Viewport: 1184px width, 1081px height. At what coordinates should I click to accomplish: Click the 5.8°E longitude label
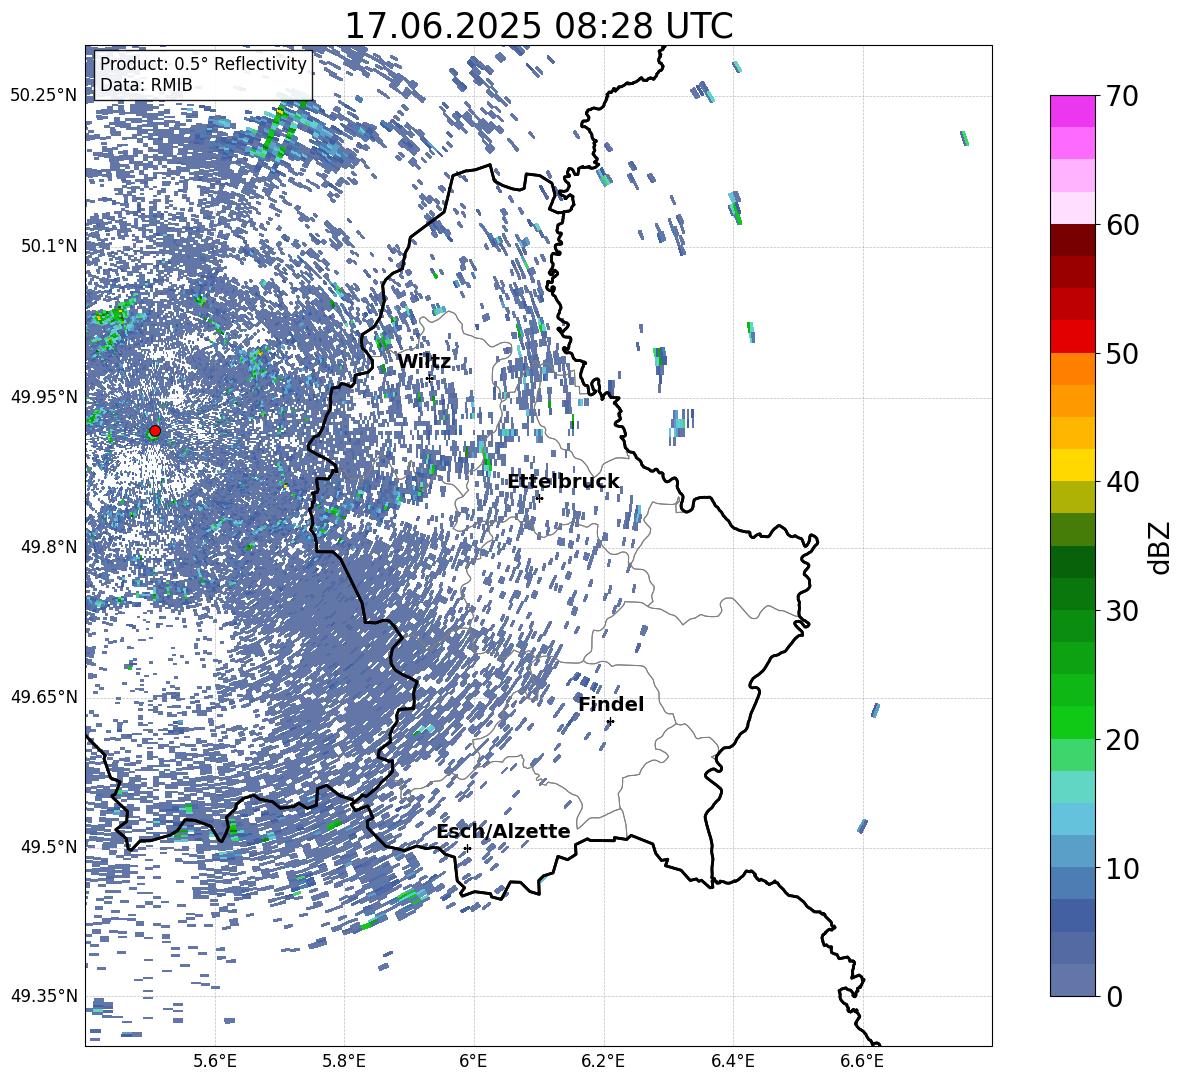(x=344, y=1061)
